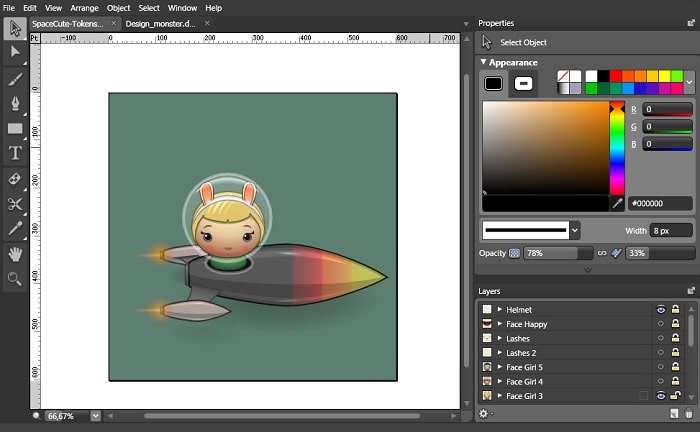This screenshot has width=700, height=432.
Task: Hide the Face Girl 3 layer
Action: click(x=661, y=396)
